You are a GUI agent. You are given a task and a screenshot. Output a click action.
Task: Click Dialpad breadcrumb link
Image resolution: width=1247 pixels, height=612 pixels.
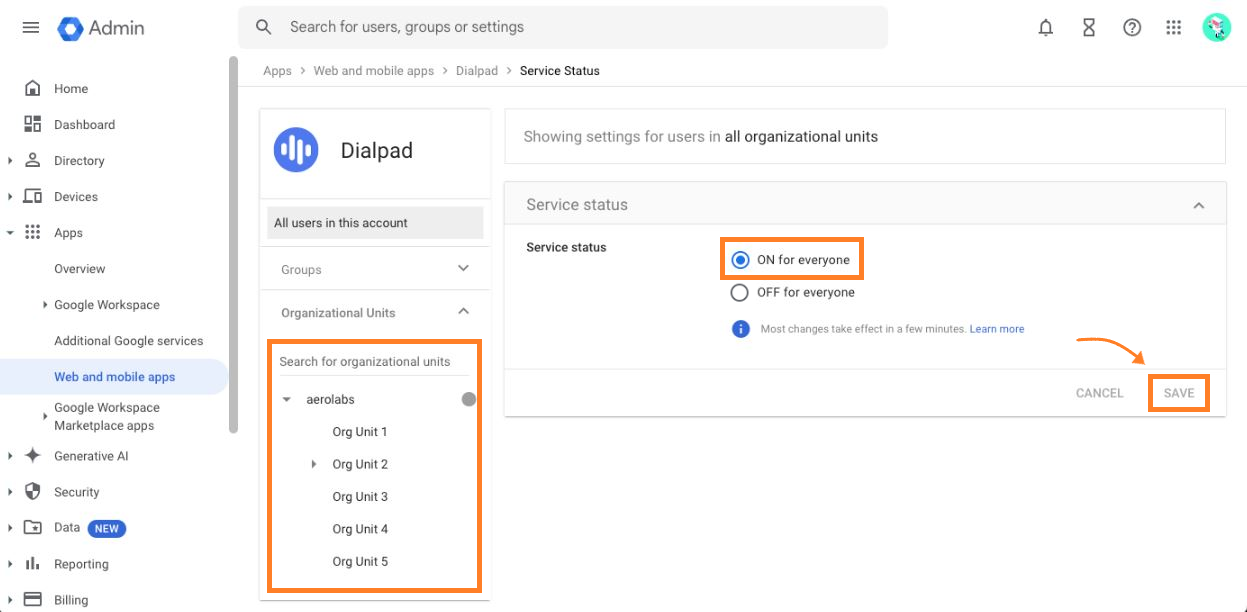tap(477, 71)
